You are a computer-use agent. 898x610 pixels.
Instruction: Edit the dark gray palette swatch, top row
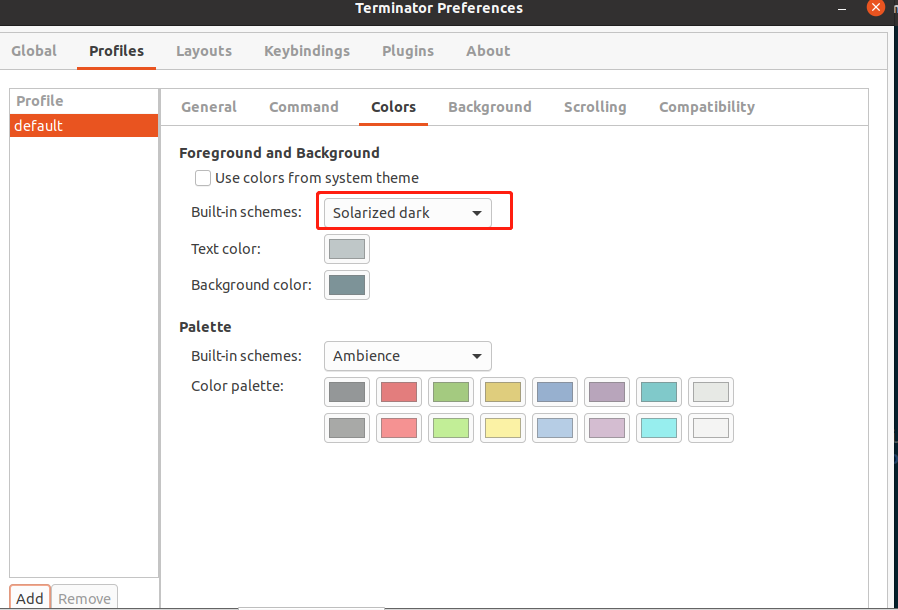point(347,392)
